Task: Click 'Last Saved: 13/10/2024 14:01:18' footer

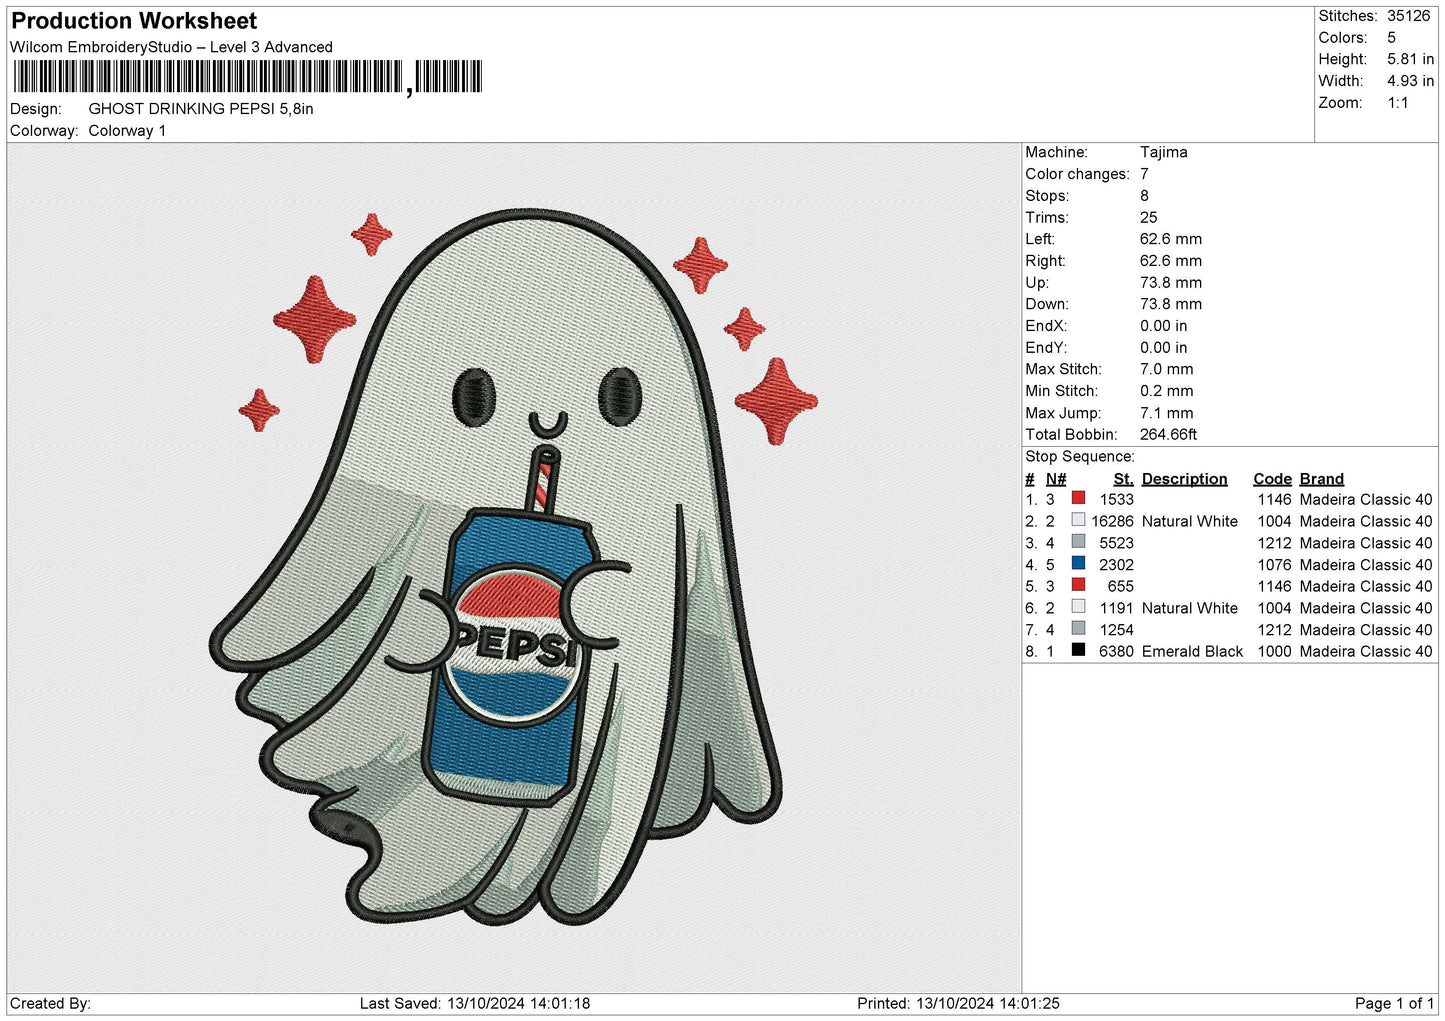Action: pos(475,1003)
